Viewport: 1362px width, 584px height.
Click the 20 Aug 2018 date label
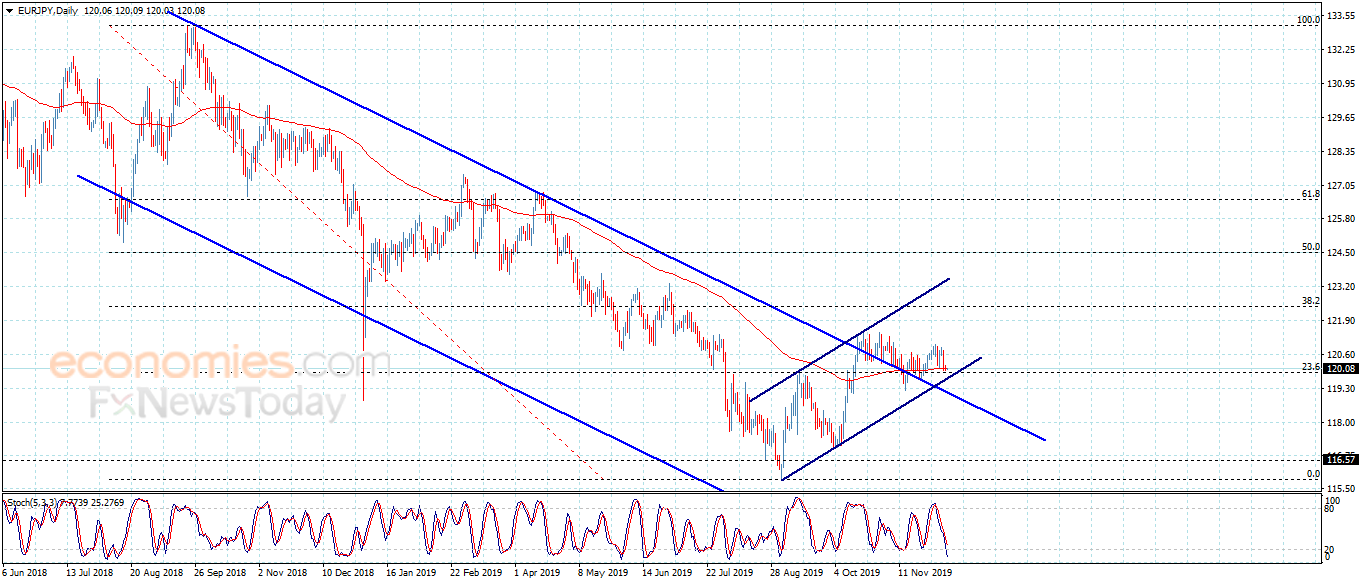point(155,574)
